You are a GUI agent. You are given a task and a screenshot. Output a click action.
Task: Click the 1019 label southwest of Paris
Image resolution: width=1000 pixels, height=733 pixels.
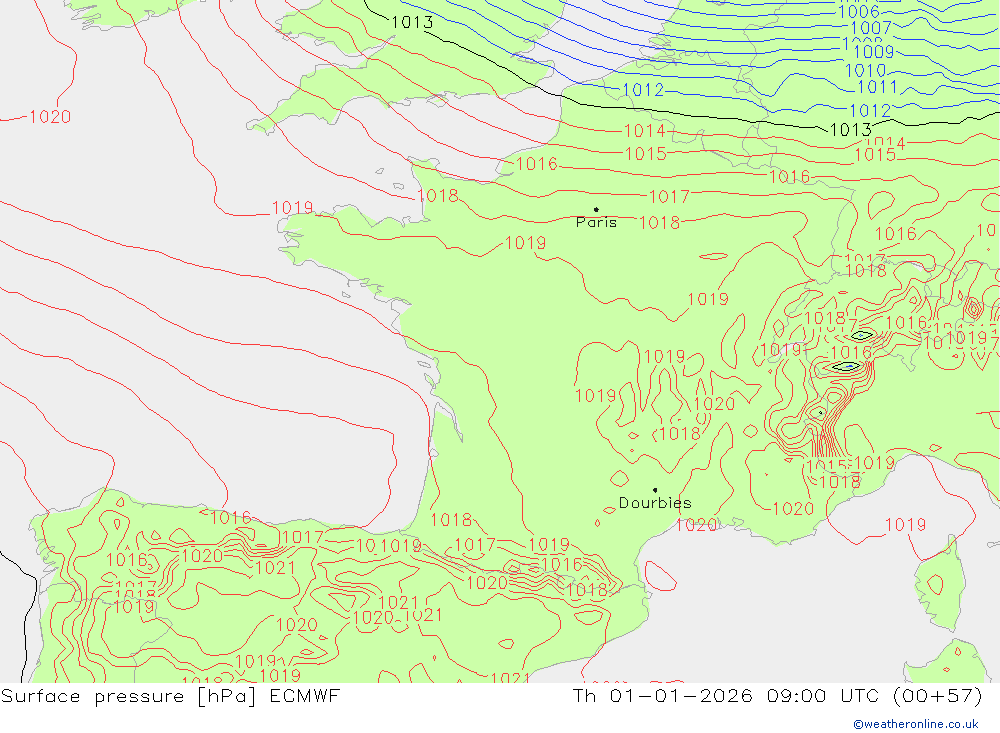(x=526, y=243)
